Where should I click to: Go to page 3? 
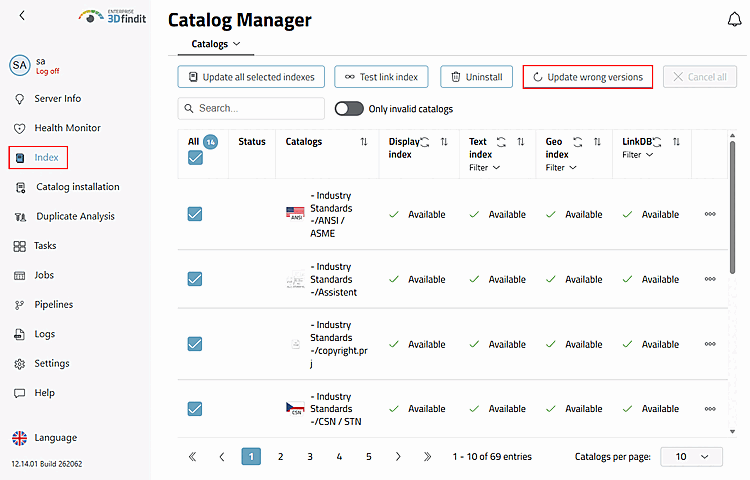click(x=310, y=457)
